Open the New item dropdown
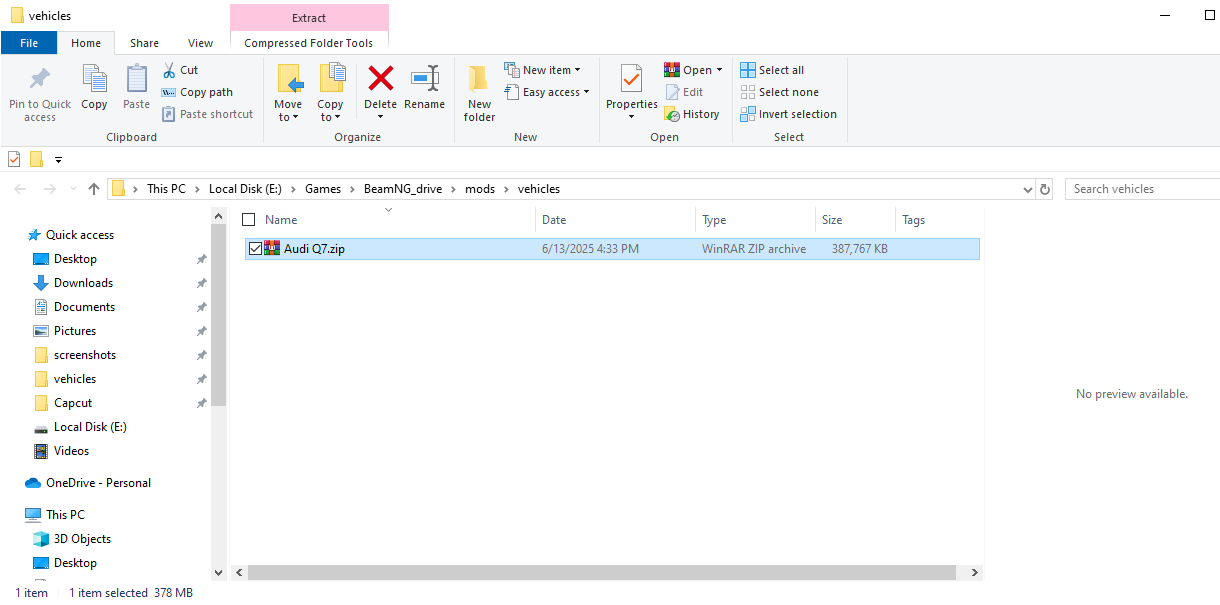The height and width of the screenshot is (605, 1220). [543, 70]
